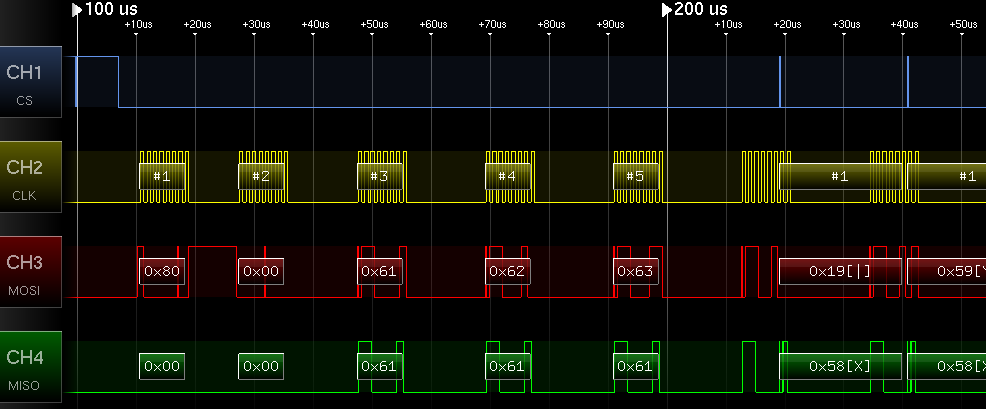The image size is (986, 409).
Task: Click the 0x62 decoded byte on MOSI
Action: tap(508, 271)
